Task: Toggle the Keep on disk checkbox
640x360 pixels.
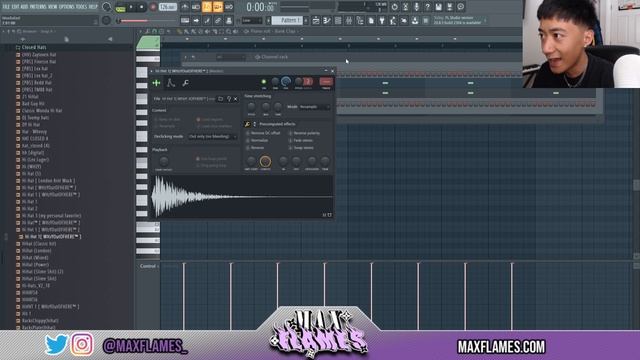Action: pos(156,120)
